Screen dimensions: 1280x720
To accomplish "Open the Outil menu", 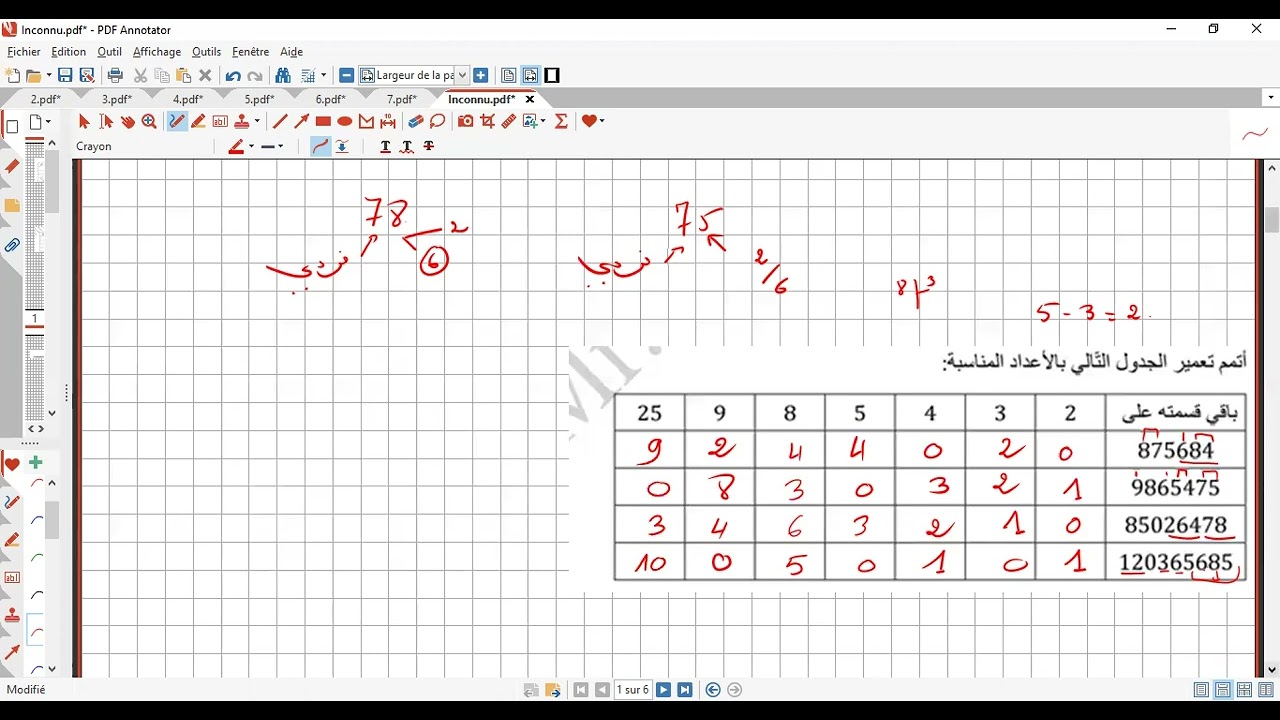I will [110, 52].
